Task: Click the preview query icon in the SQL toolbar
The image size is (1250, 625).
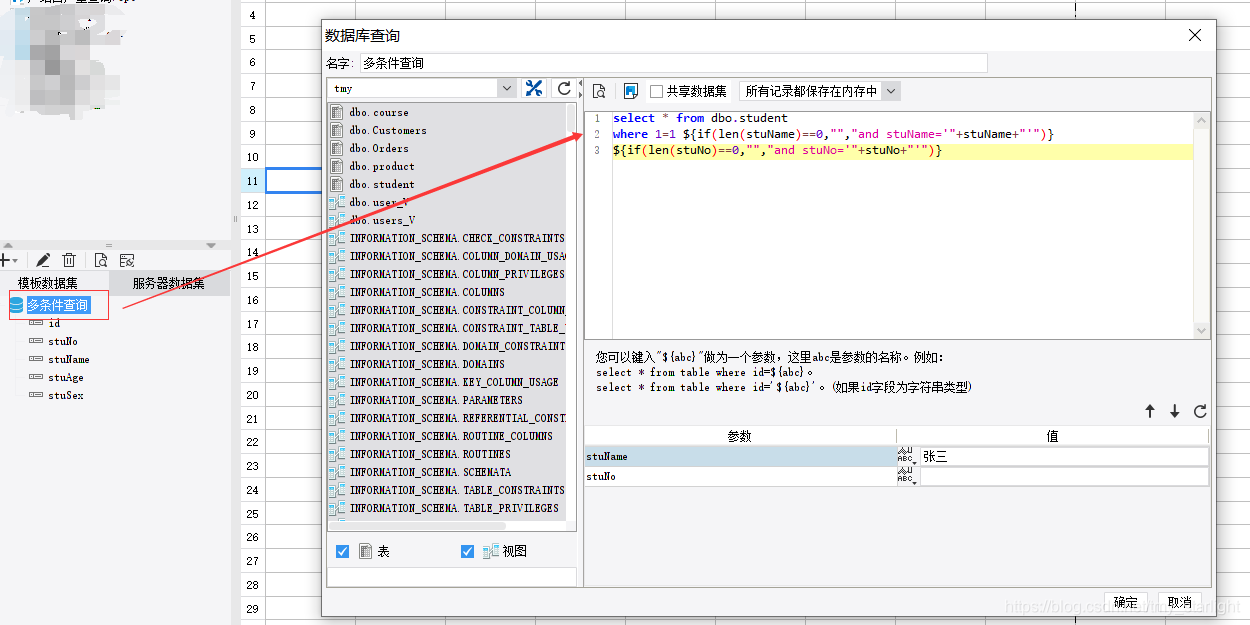Action: click(599, 91)
